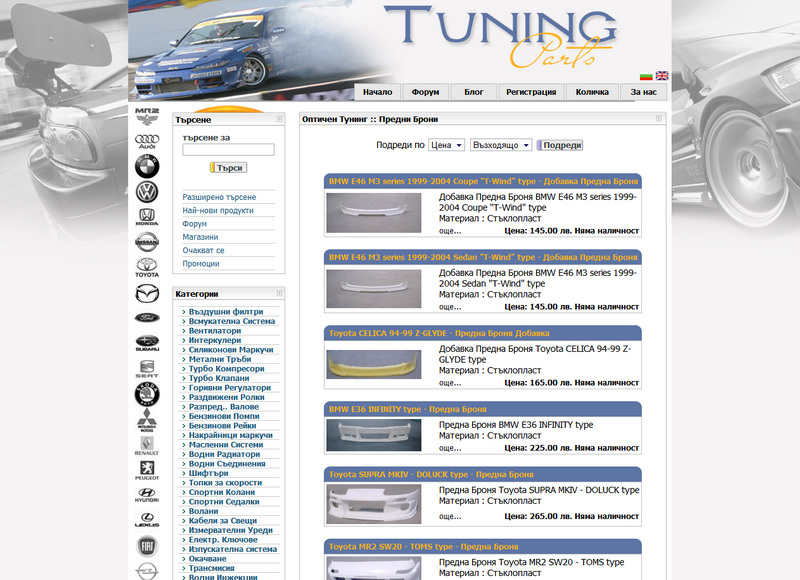800x580 pixels.
Task: Open the Ford brand logo
Action: tap(147, 318)
